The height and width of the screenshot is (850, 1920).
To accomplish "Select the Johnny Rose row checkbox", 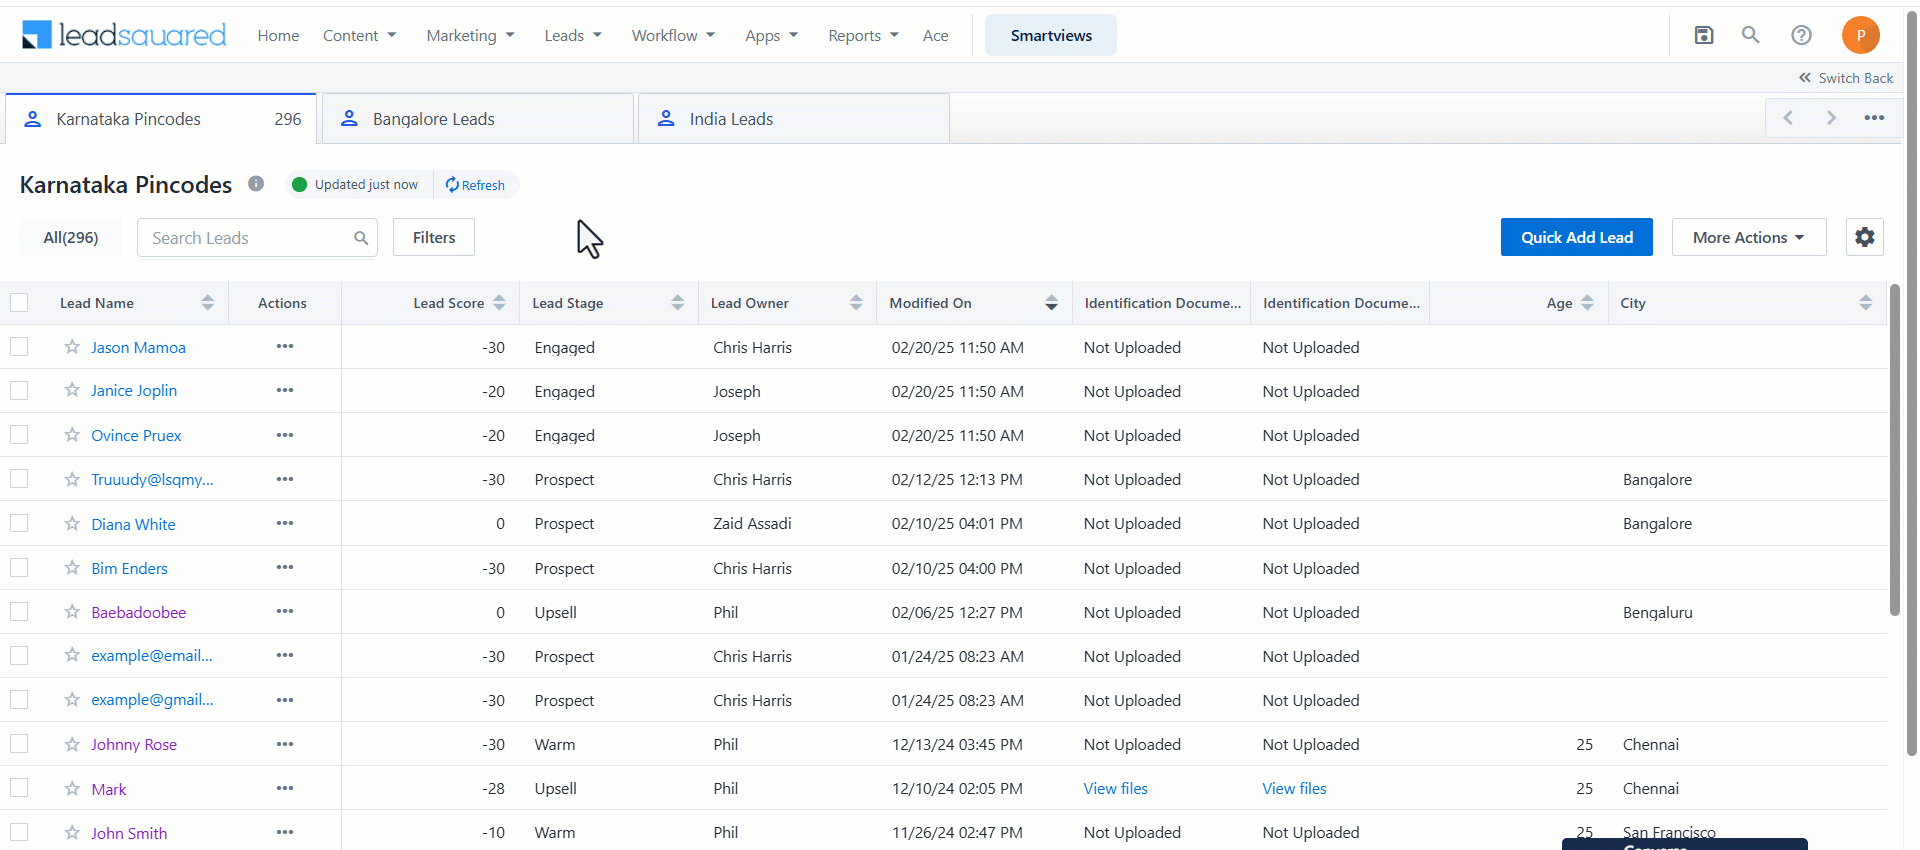I will (19, 744).
